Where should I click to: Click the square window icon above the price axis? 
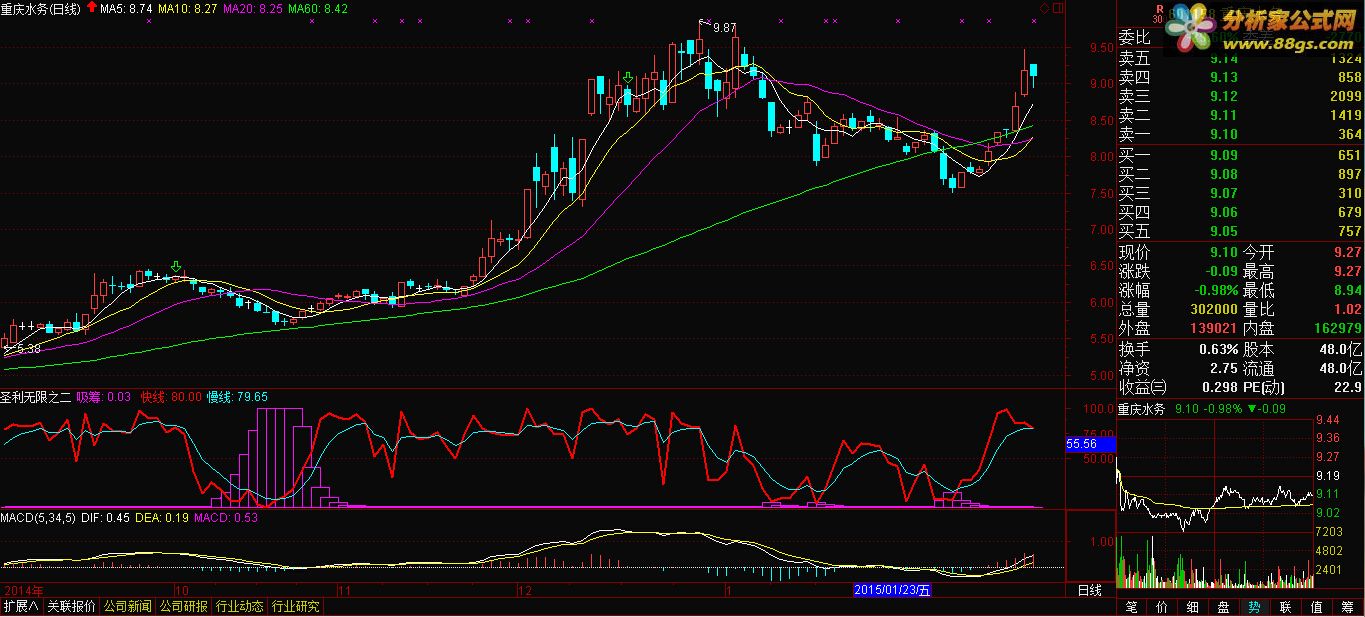[1058, 8]
